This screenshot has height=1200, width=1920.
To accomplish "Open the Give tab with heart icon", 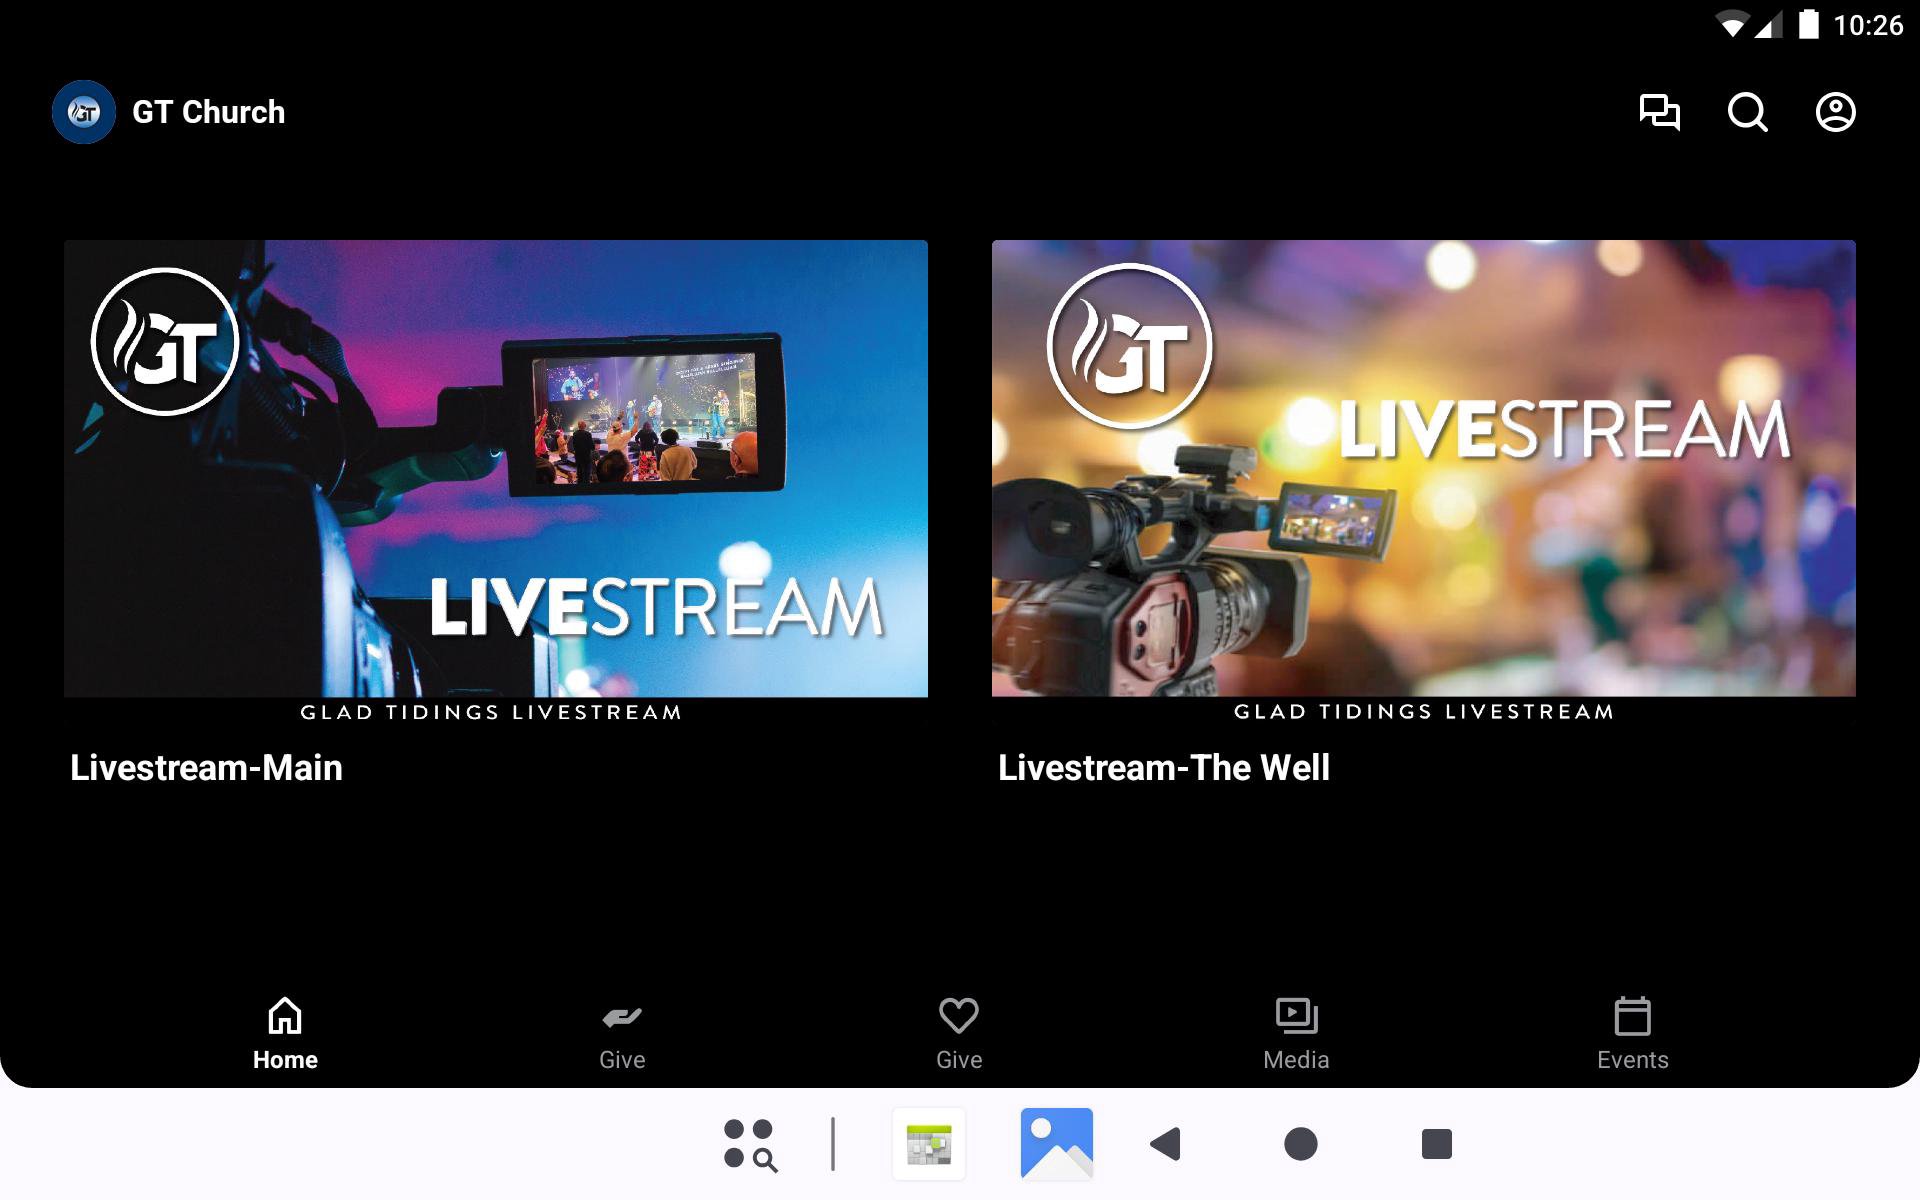I will click(x=959, y=1034).
